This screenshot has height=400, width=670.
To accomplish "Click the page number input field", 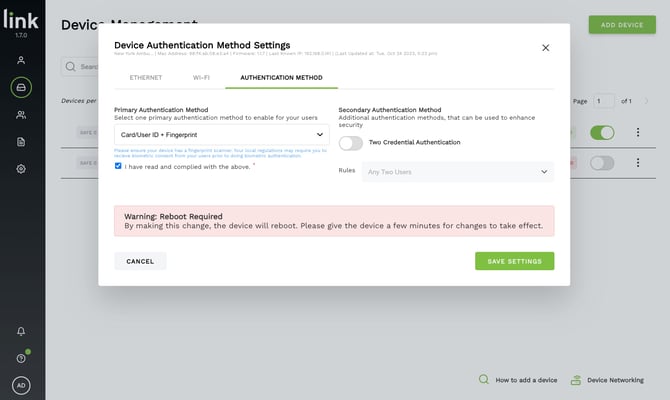I will click(x=604, y=101).
